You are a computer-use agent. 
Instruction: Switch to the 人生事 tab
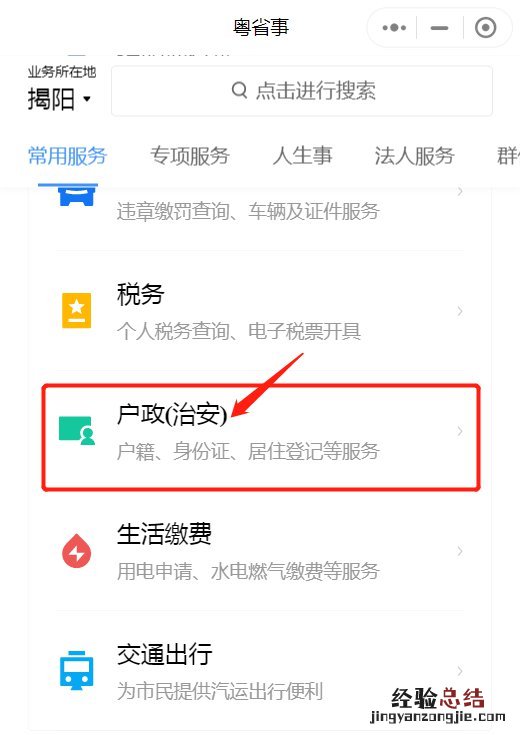point(302,156)
